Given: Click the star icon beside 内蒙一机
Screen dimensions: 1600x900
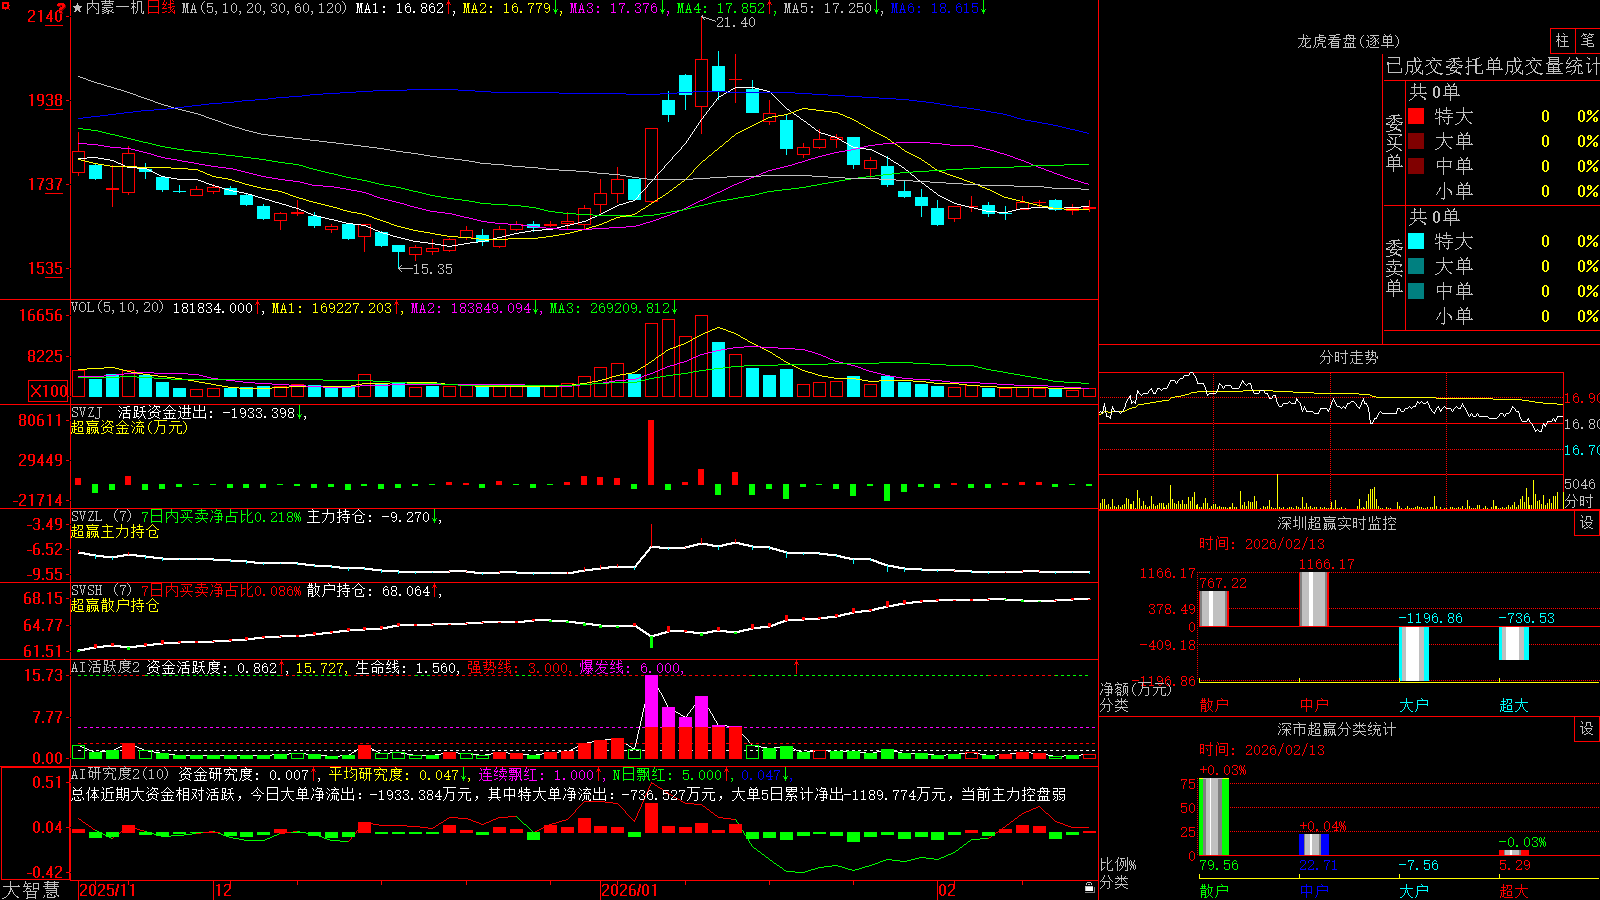Looking at the screenshot, I should [78, 8].
